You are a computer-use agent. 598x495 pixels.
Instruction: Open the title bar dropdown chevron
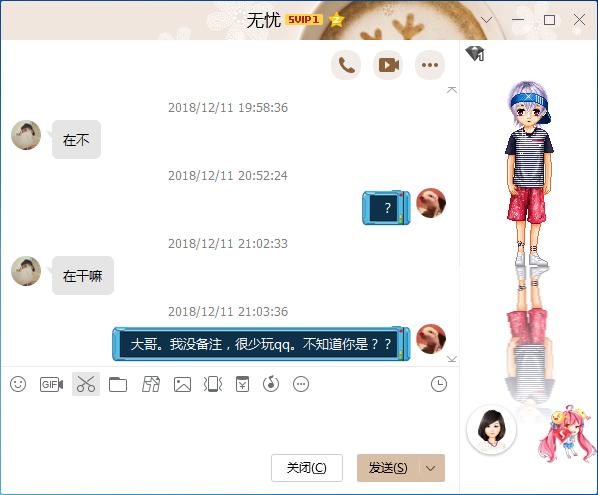click(486, 20)
